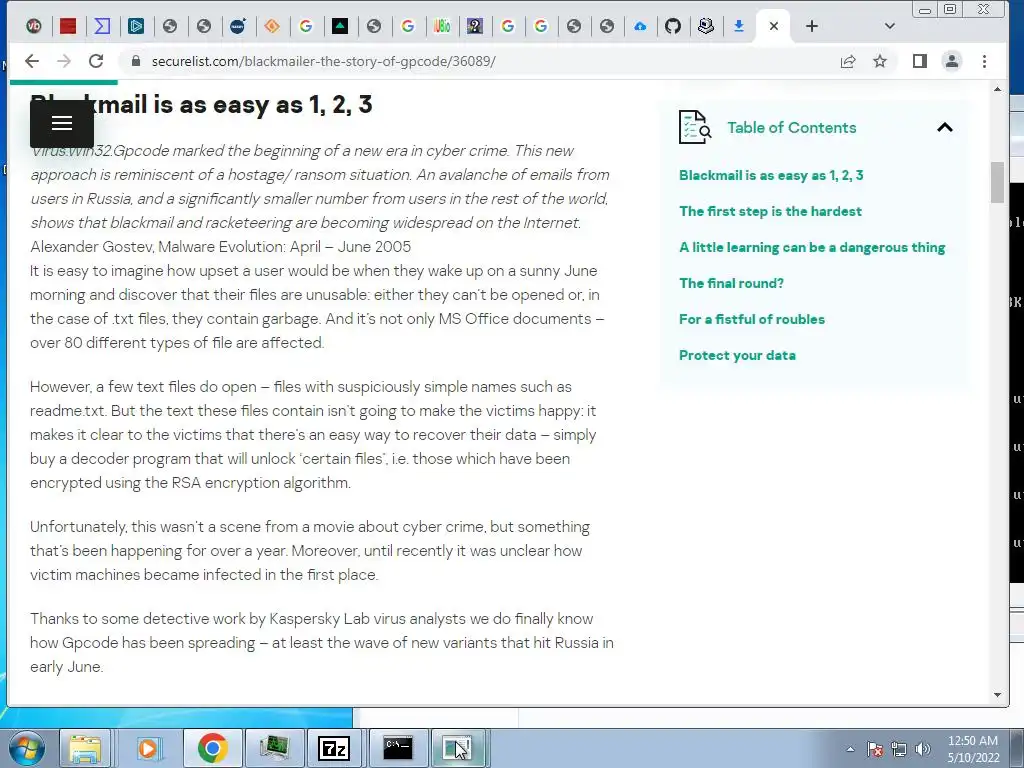Viewport: 1024px width, 768px height.
Task: Open the hamburger menu on the Securelist page
Action: (62, 123)
